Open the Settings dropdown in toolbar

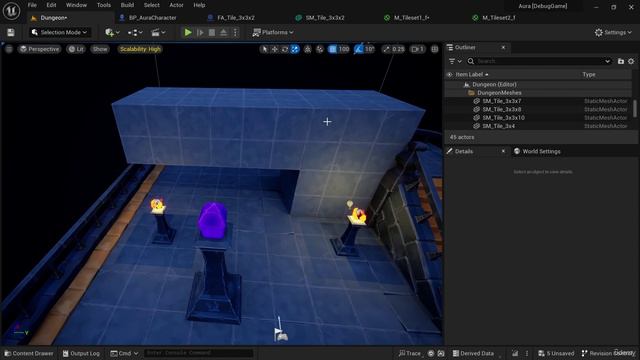613,32
